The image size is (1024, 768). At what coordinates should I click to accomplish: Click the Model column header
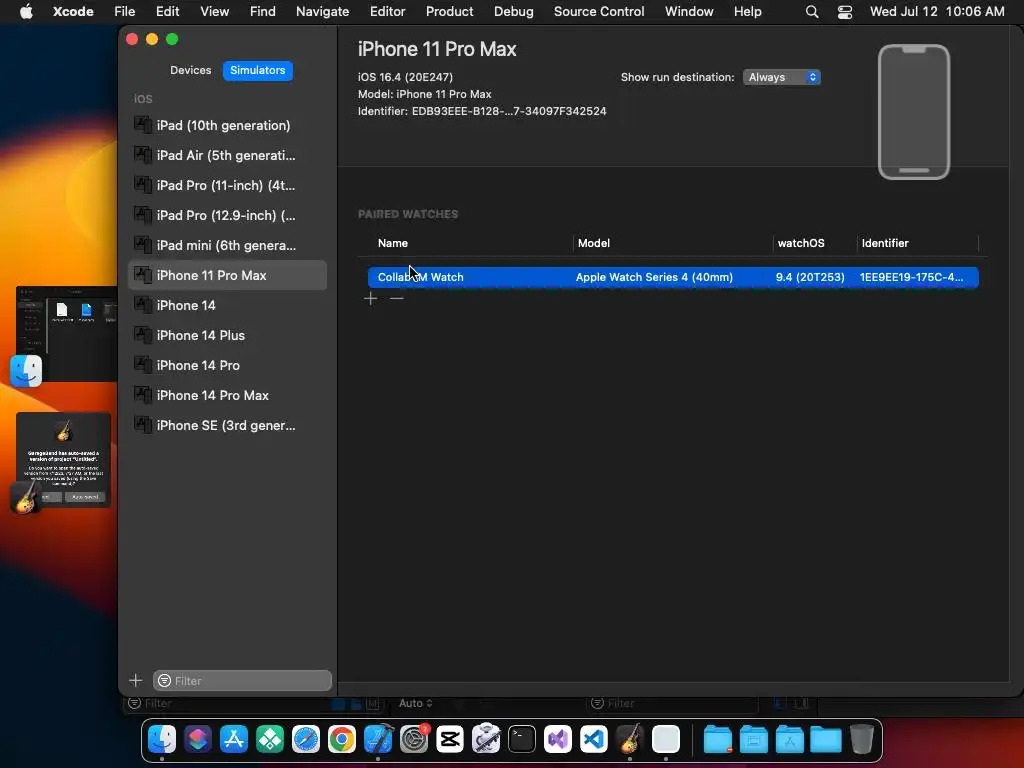point(673,243)
